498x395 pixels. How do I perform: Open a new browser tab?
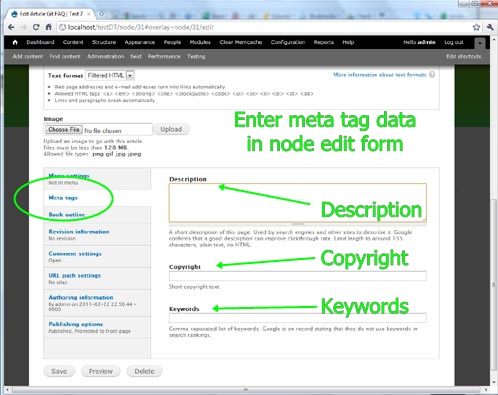(102, 14)
